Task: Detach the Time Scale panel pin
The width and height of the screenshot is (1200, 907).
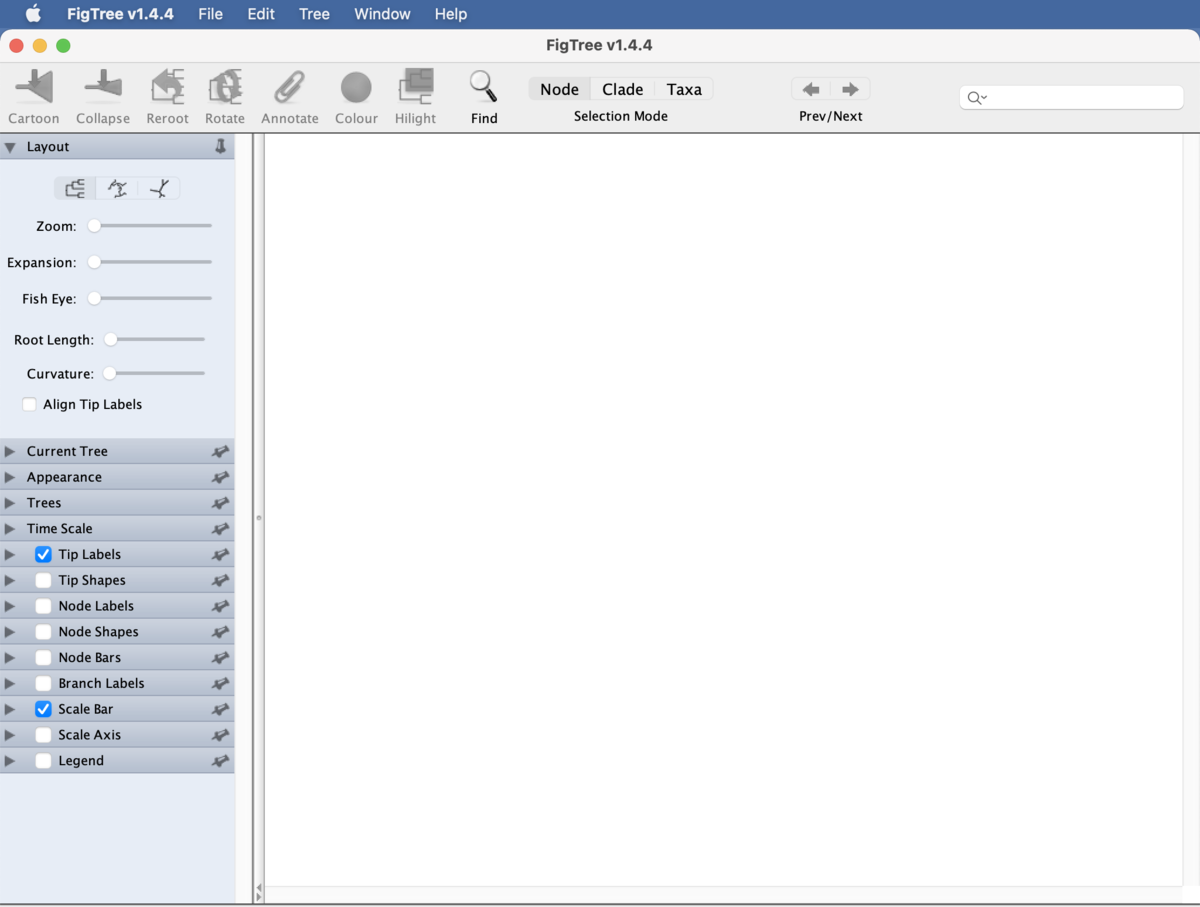Action: 221,529
